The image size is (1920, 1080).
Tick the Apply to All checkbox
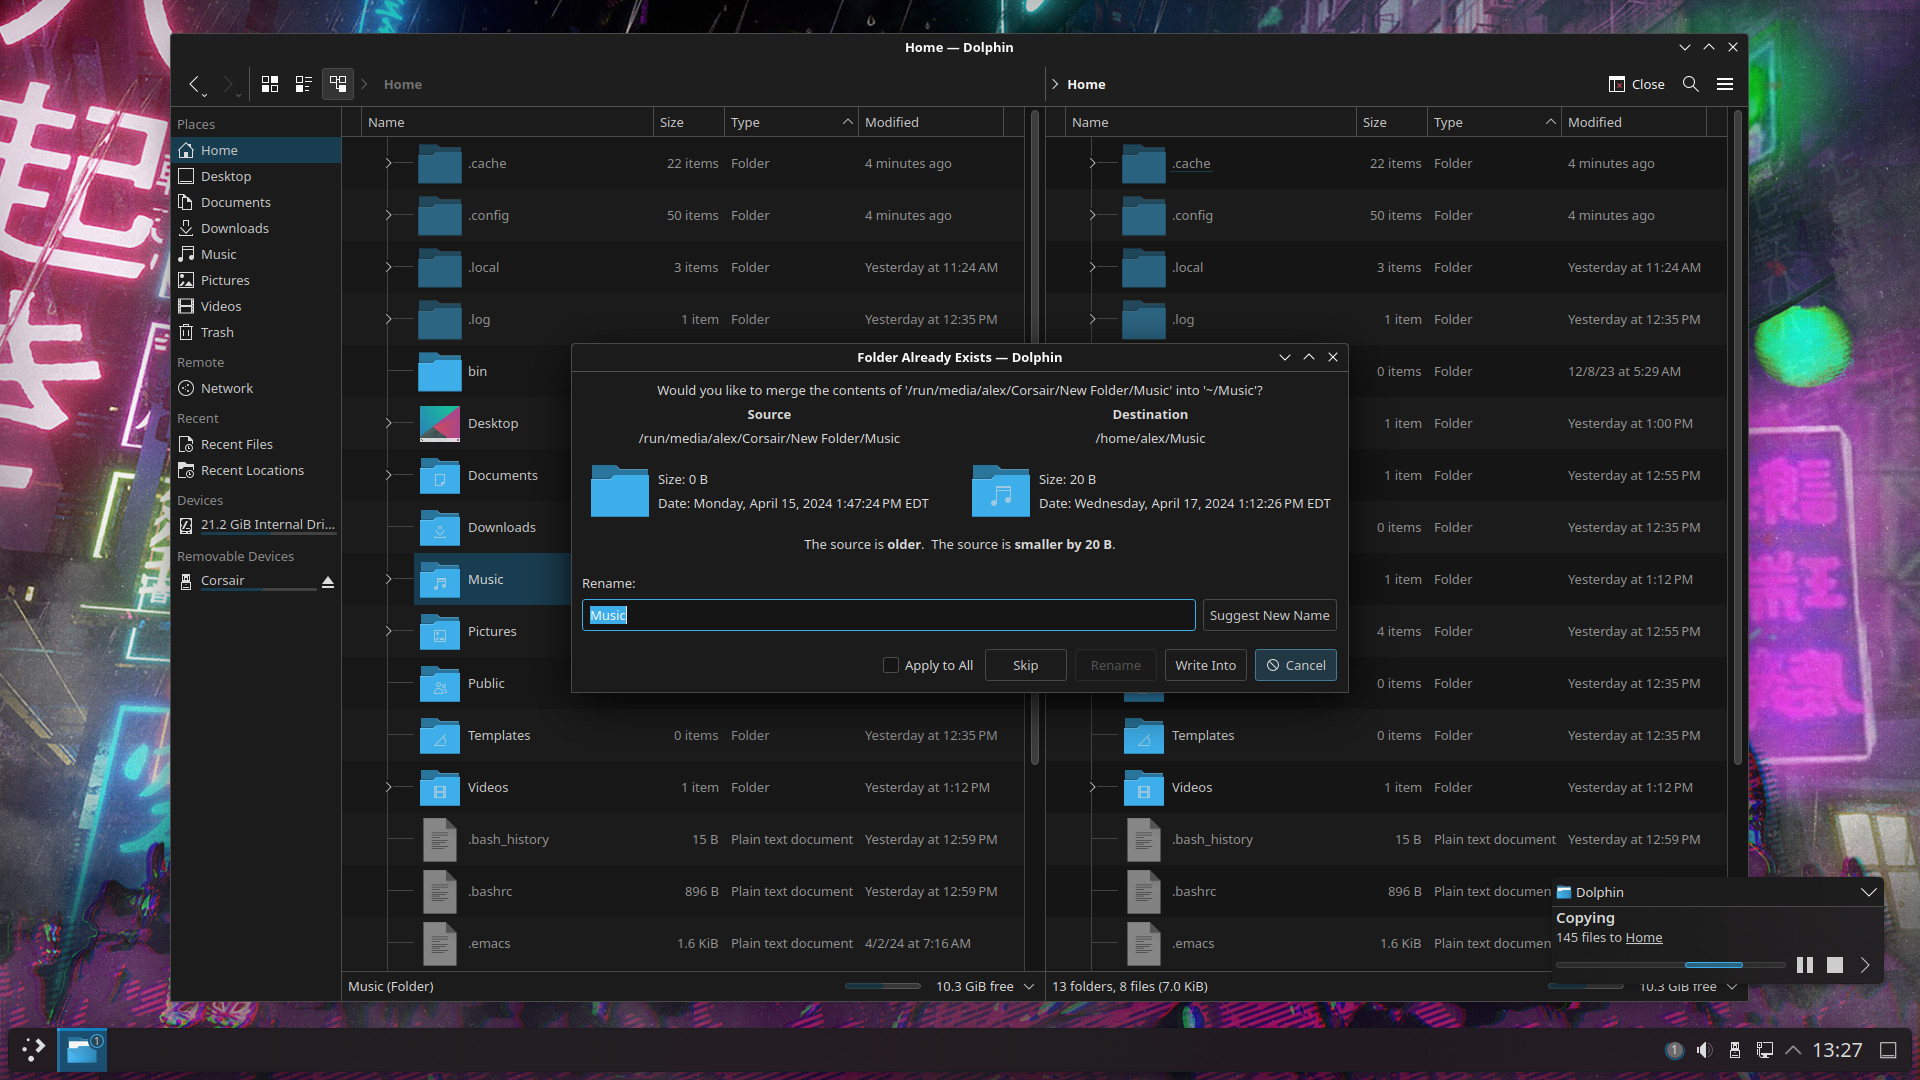click(x=891, y=665)
